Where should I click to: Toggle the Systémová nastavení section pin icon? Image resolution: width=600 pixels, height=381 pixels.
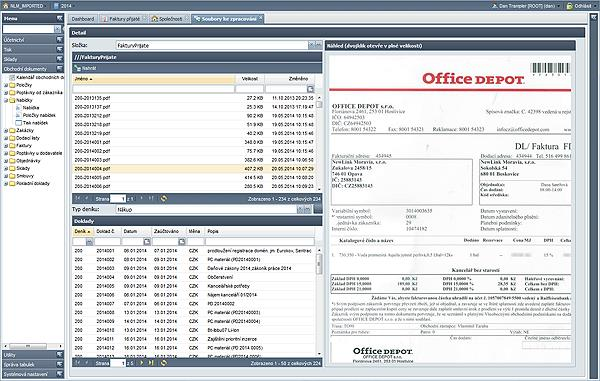pyautogui.click(x=60, y=374)
